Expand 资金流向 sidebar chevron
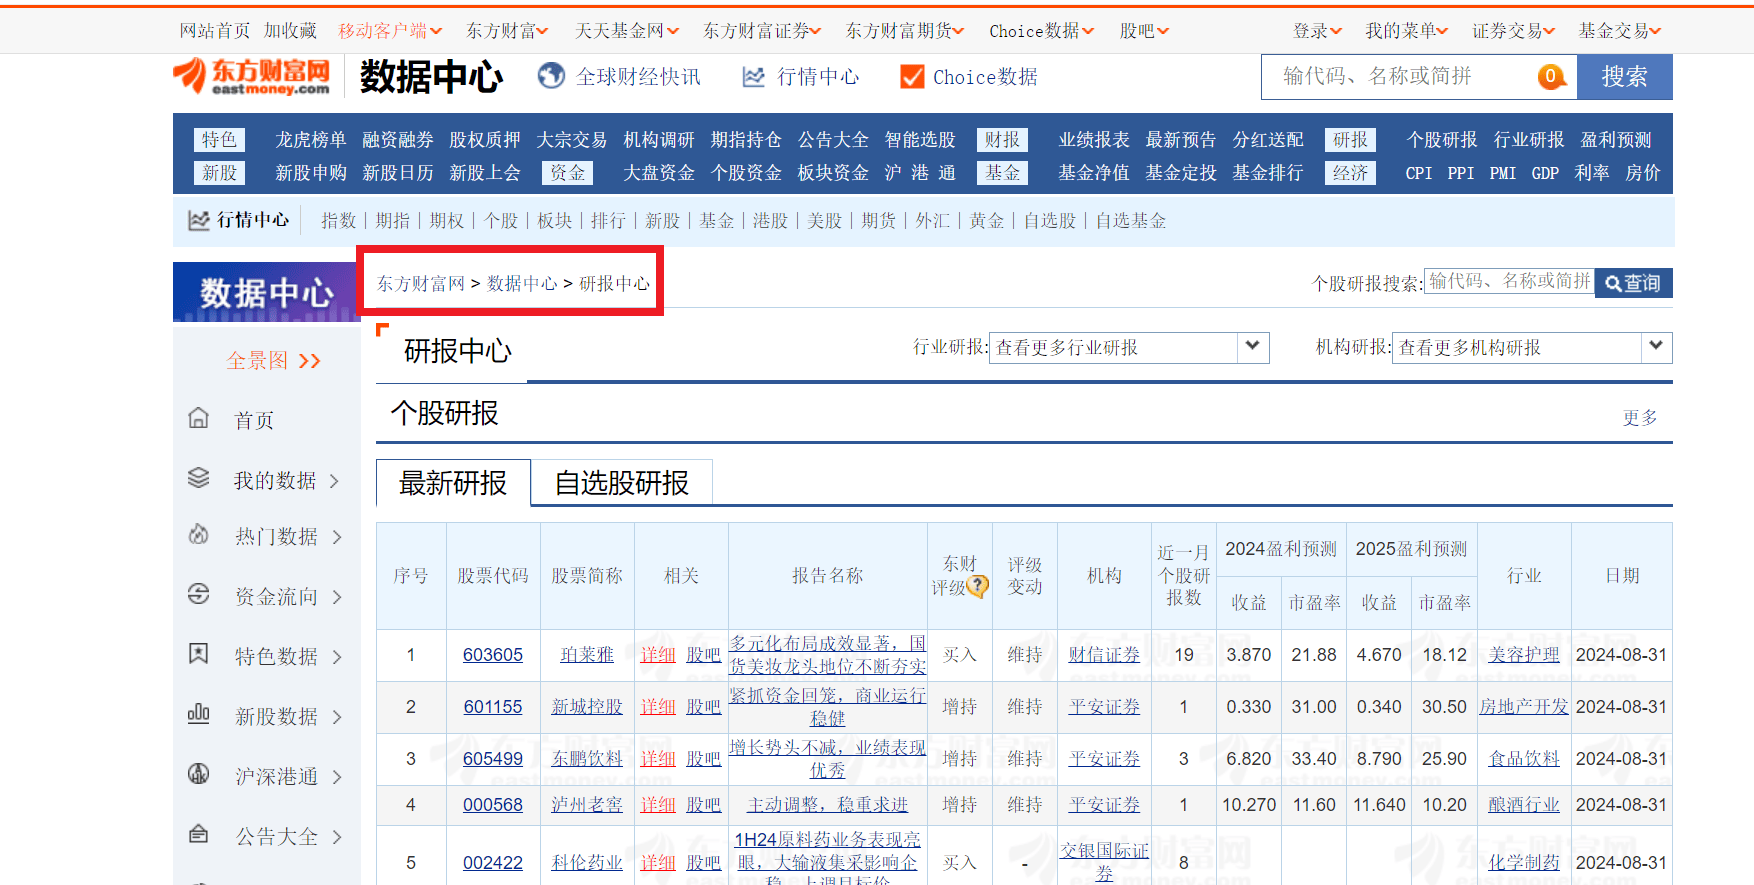The image size is (1754, 885). pos(337,597)
